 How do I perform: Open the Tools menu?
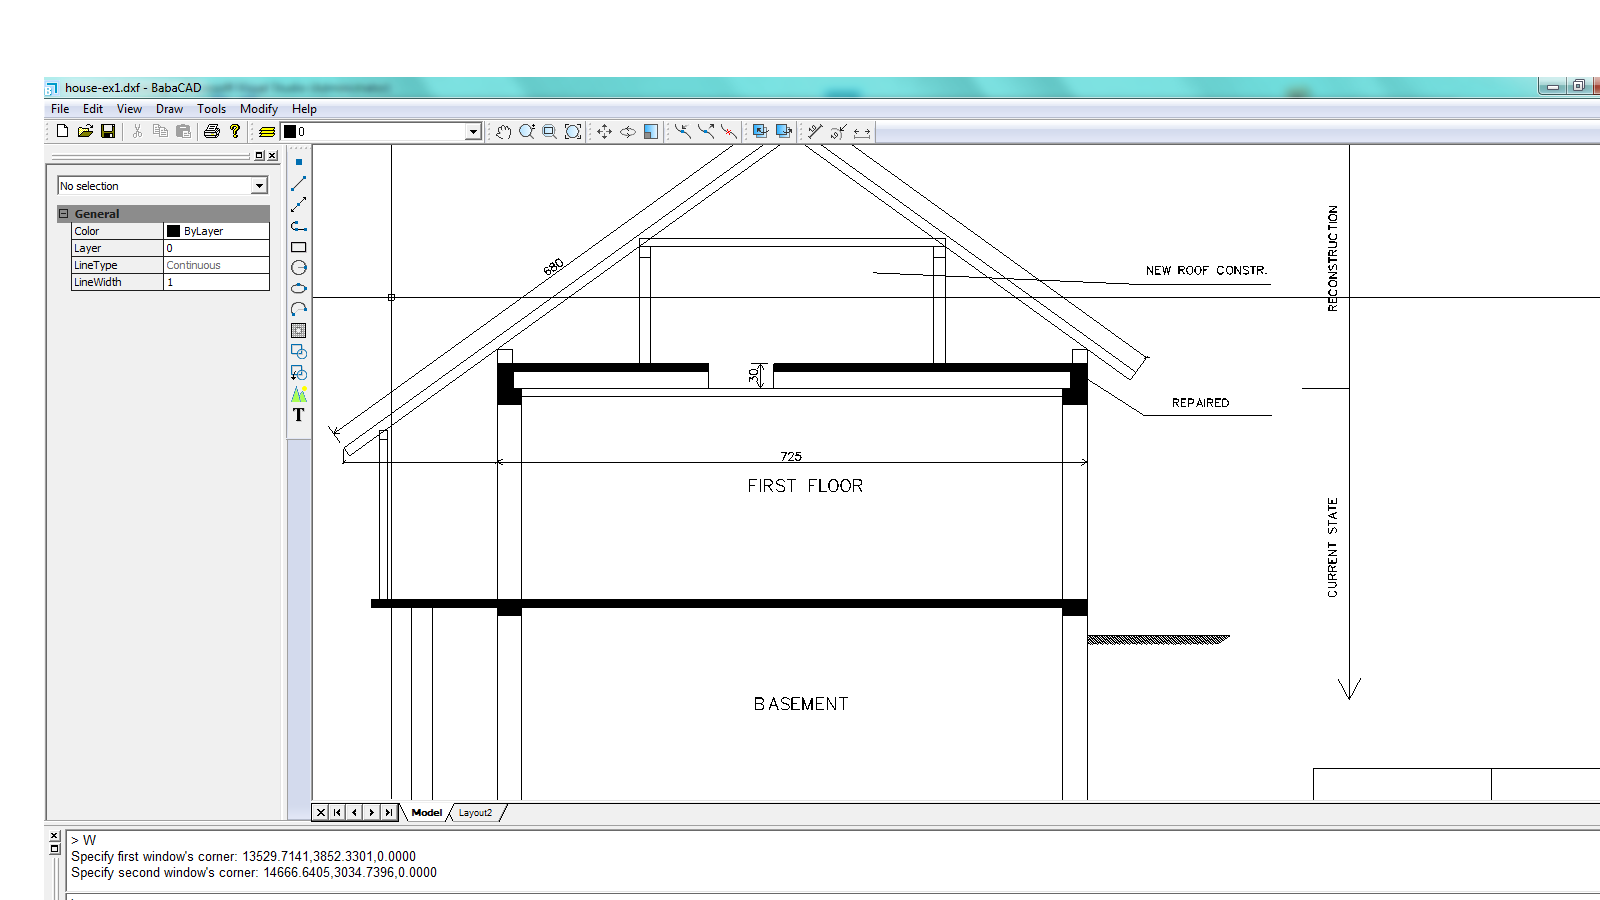click(211, 109)
